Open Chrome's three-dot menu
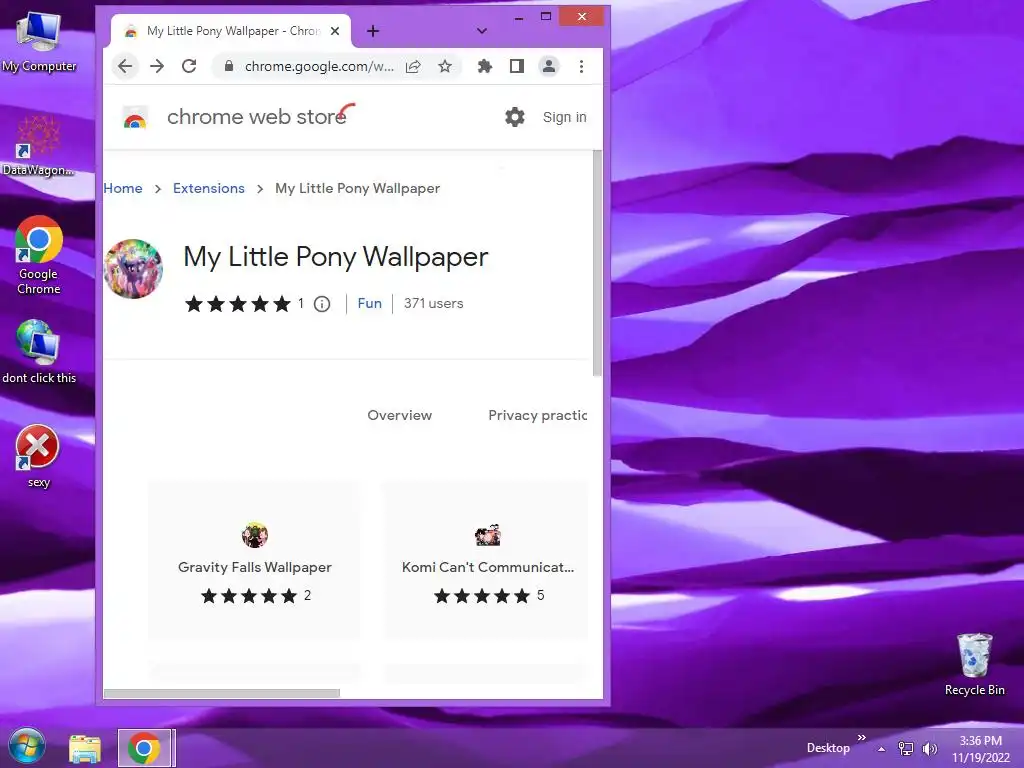 [x=581, y=66]
